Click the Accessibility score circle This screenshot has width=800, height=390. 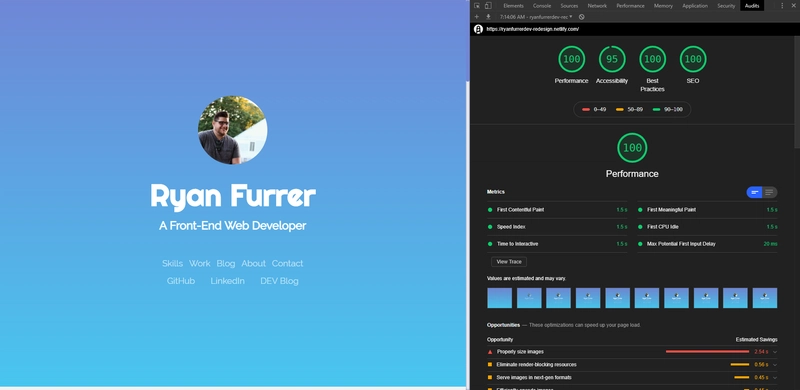[x=612, y=59]
